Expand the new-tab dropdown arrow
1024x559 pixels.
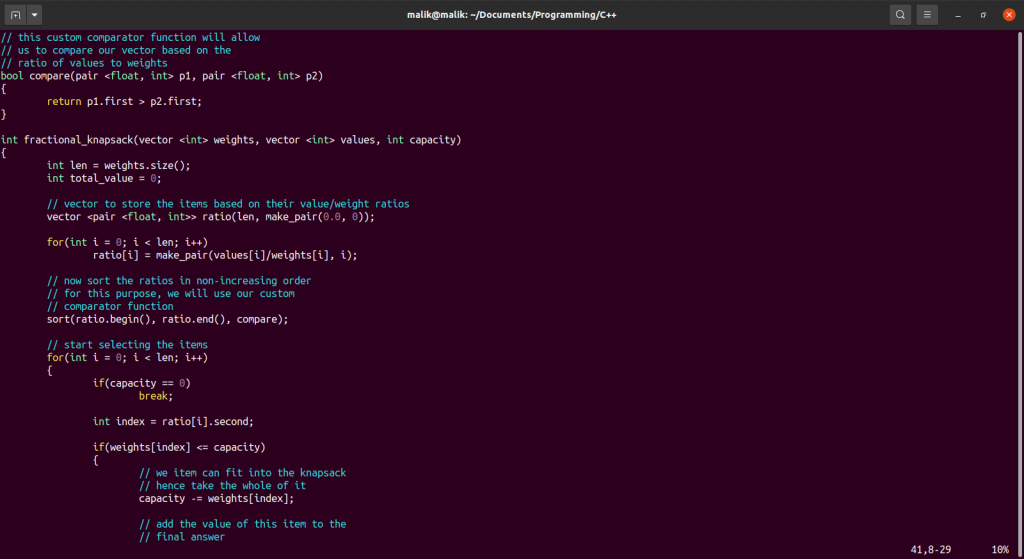pyautogui.click(x=35, y=14)
